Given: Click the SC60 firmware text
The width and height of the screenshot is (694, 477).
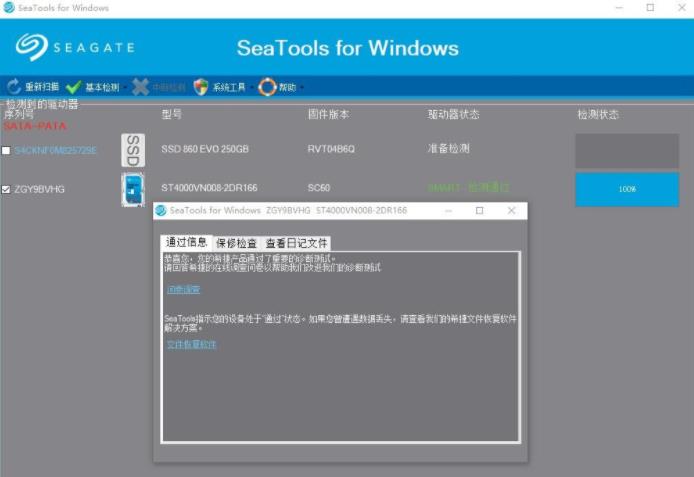Looking at the screenshot, I should [x=319, y=188].
